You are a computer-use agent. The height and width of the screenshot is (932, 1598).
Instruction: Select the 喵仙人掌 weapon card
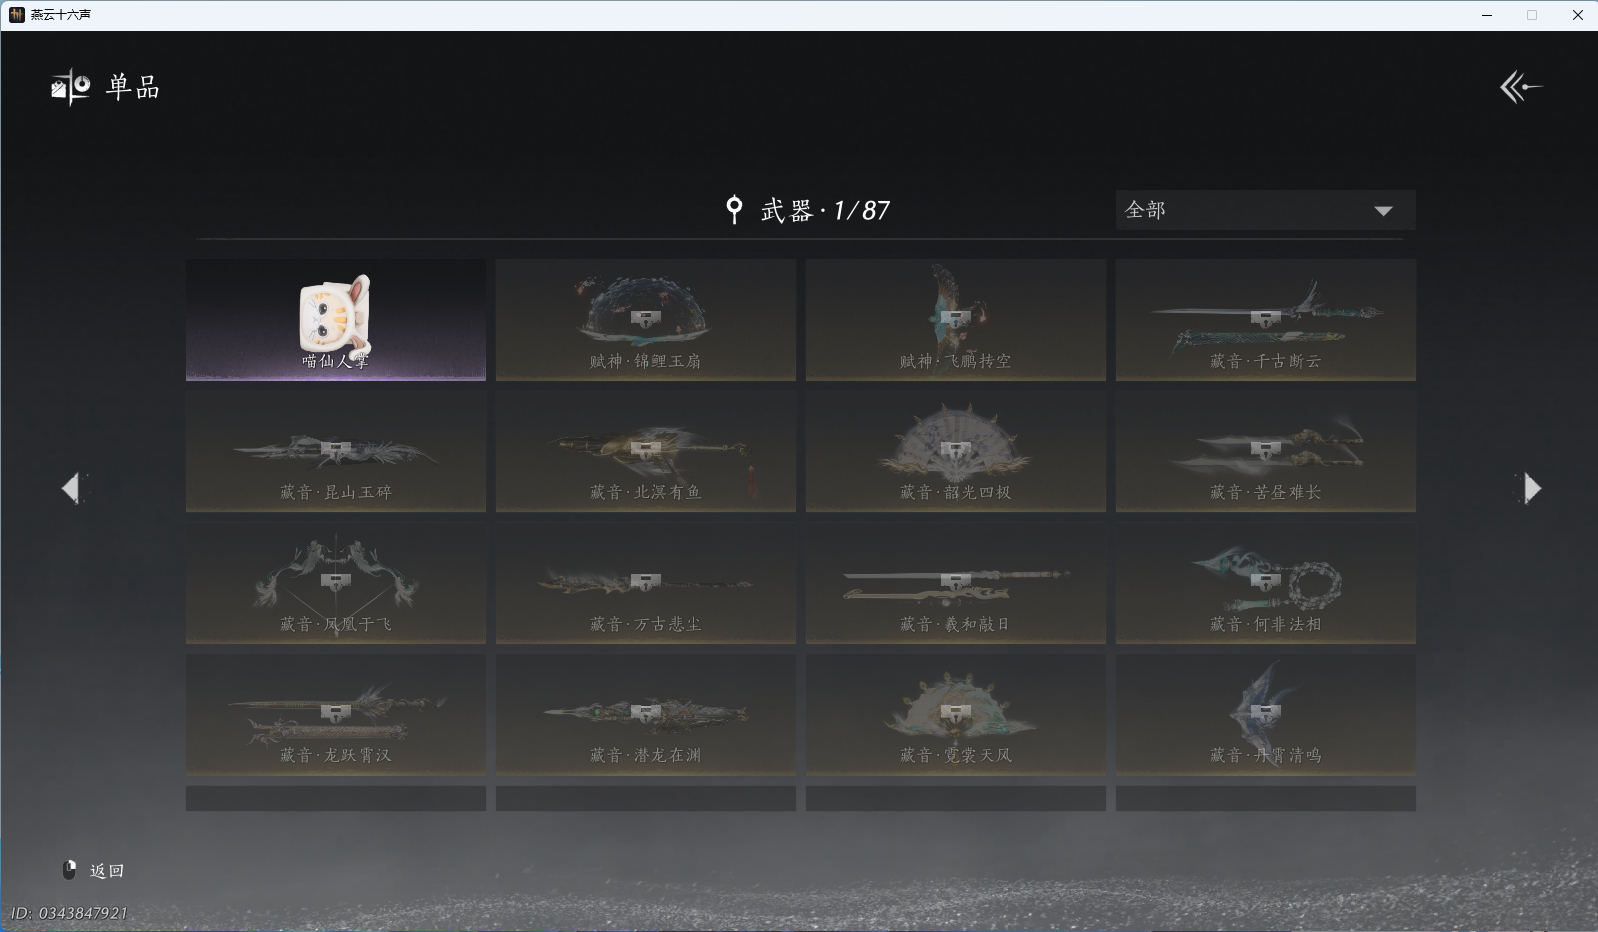point(336,320)
